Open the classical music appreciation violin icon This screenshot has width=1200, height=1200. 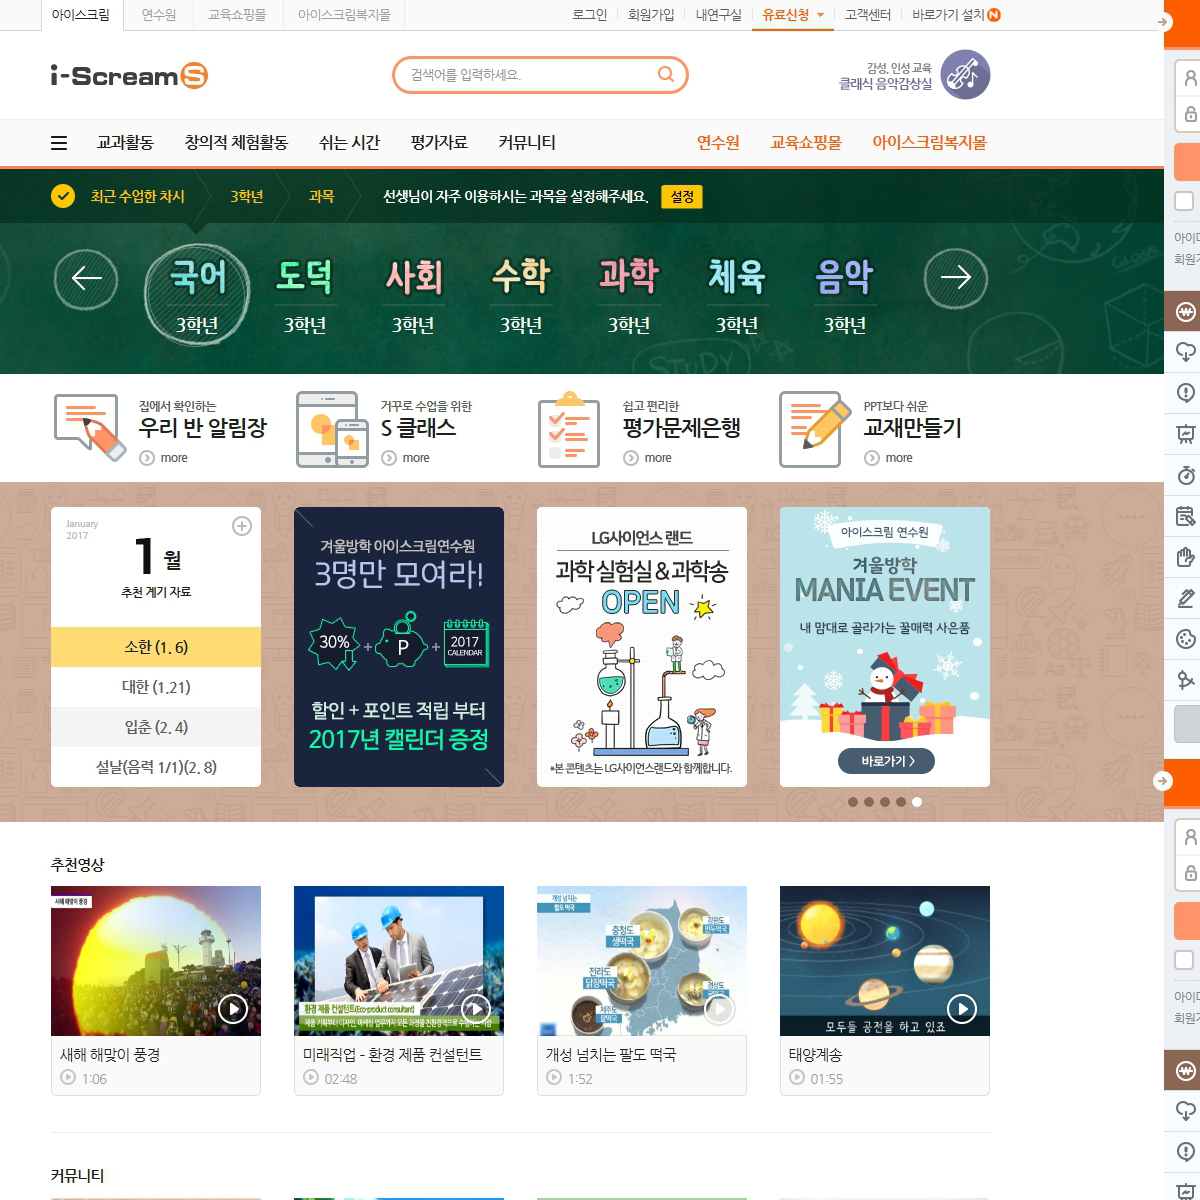pyautogui.click(x=965, y=75)
